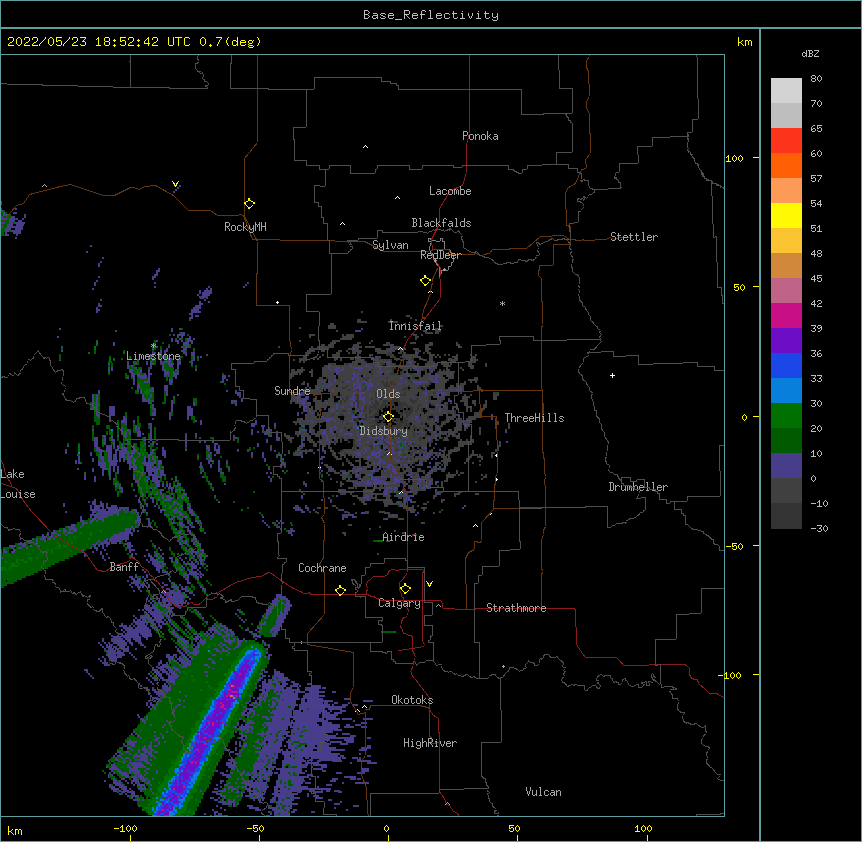Click the RedDeer city label
This screenshot has height=842, width=862.
pos(440,255)
